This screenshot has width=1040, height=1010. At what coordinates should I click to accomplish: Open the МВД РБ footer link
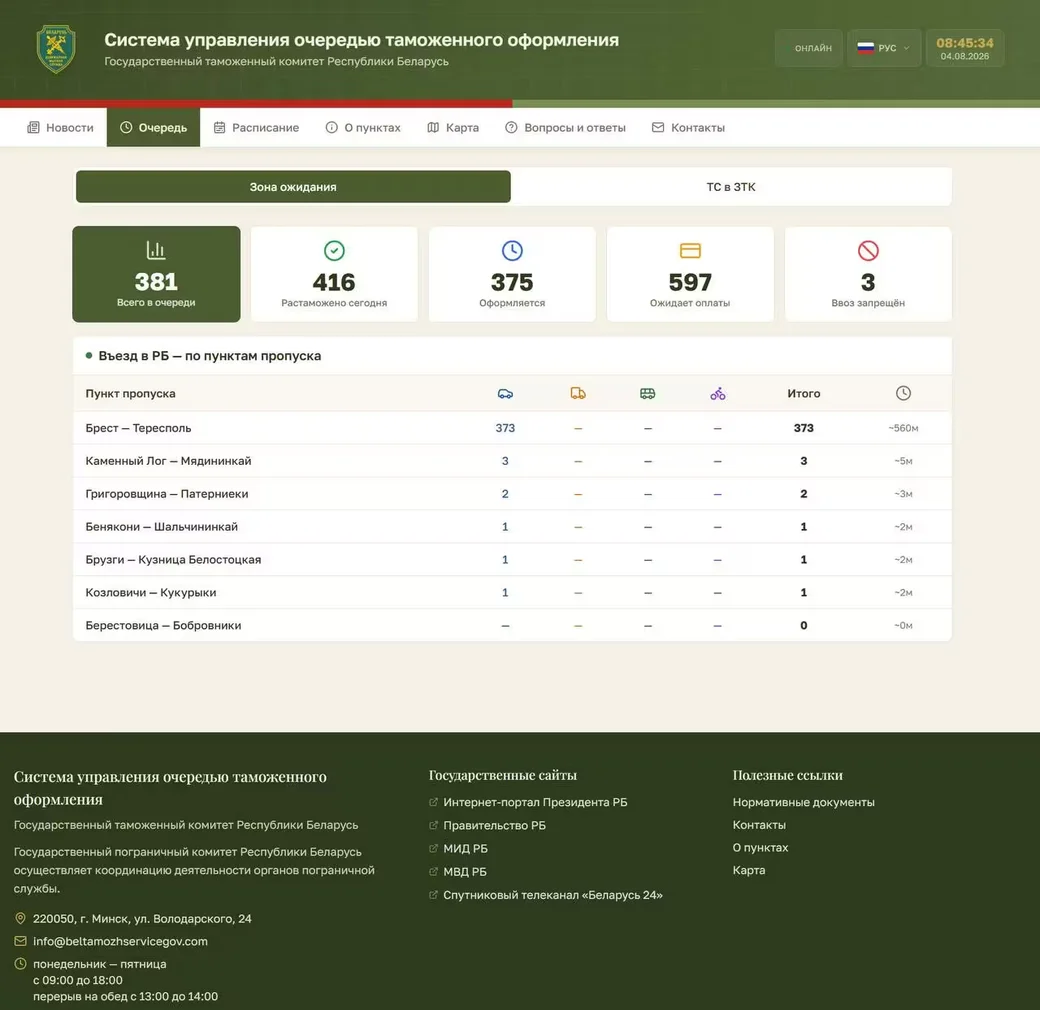465,872
